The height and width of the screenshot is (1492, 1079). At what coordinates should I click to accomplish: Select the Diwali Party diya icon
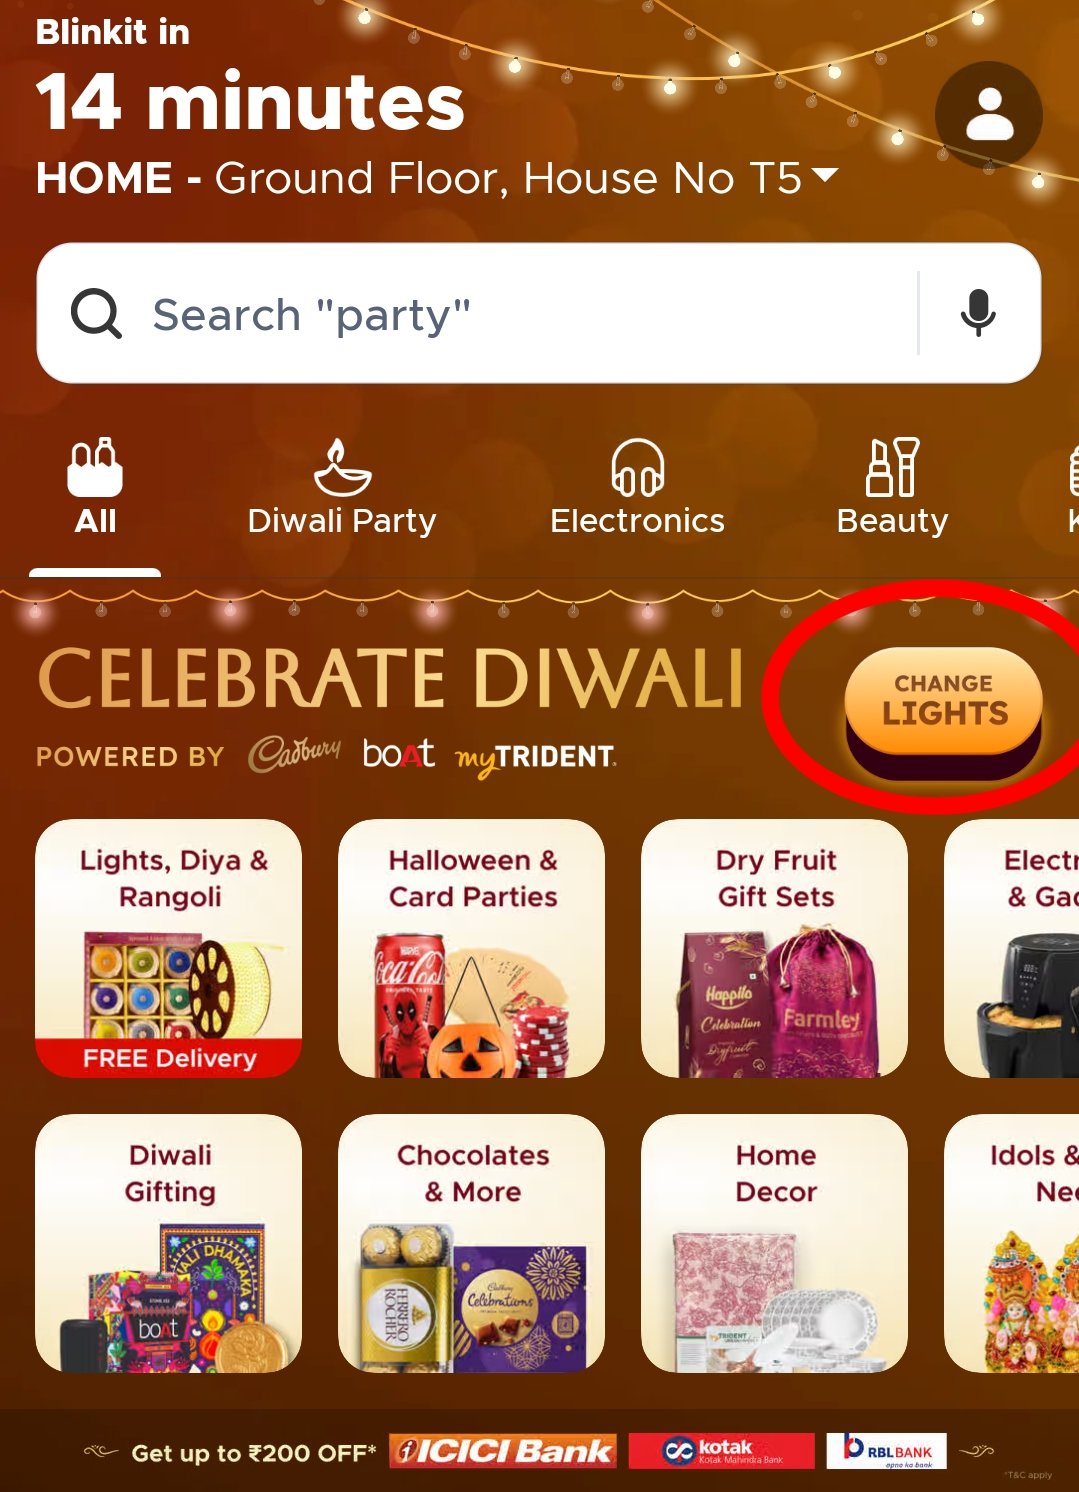point(342,467)
